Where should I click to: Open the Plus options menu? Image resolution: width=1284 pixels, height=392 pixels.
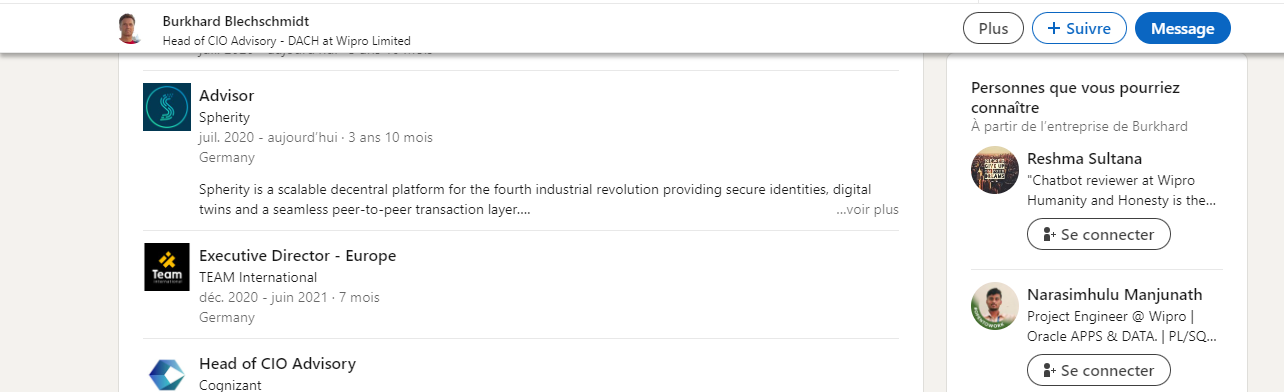point(993,28)
